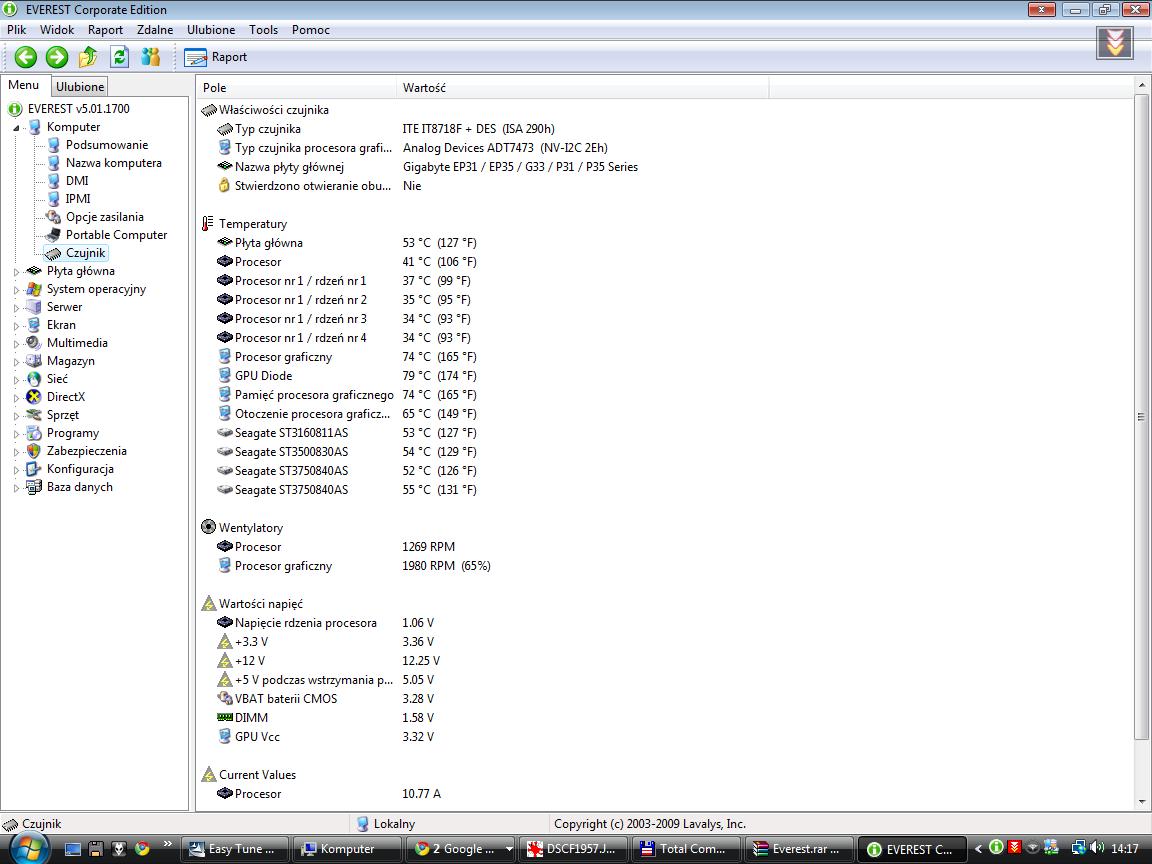
Task: Click the Up level arrow toolbar icon
Action: (88, 57)
